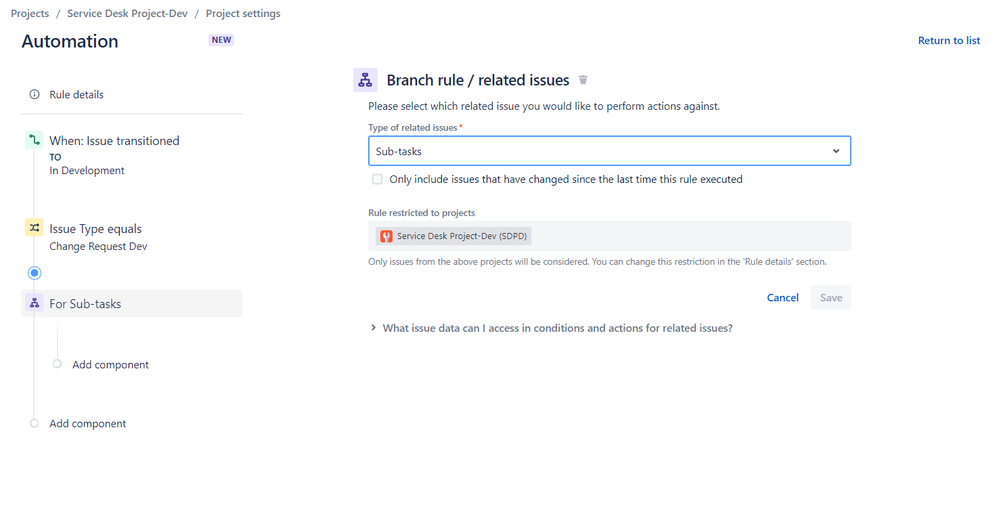Select For Sub-tasks branch component
The height and width of the screenshot is (514, 999).
point(132,303)
